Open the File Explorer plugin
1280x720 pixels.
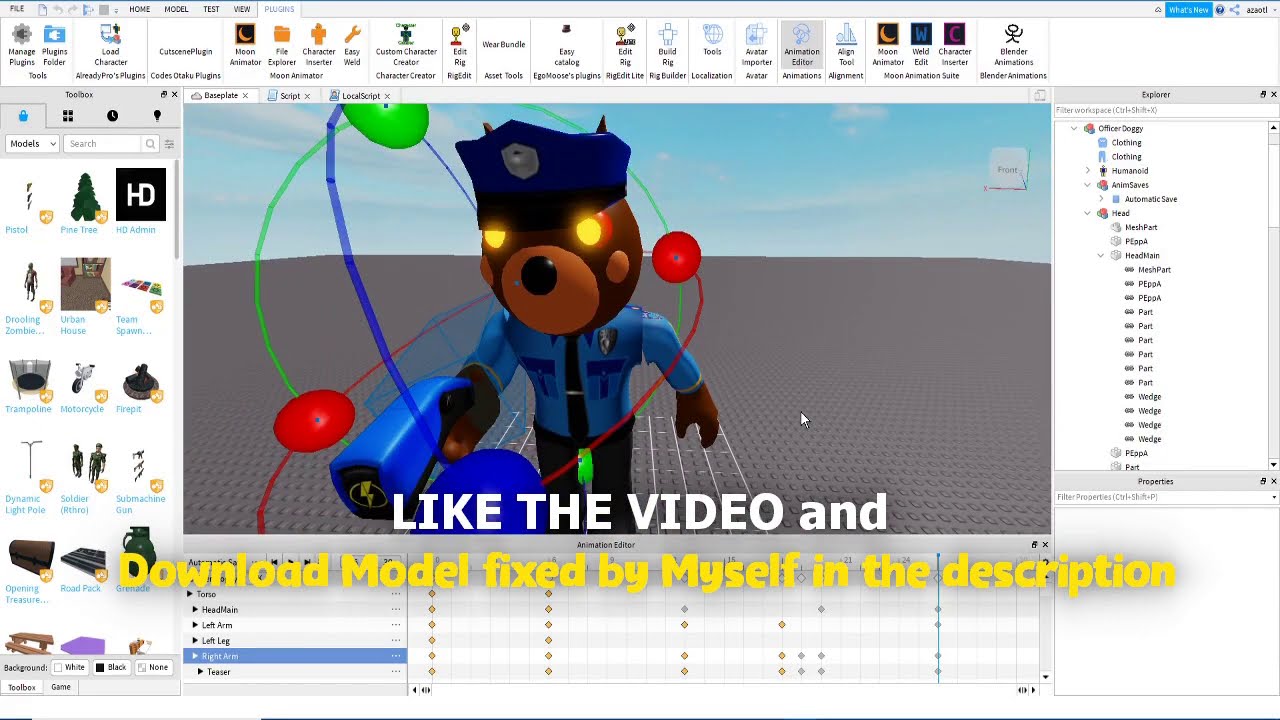pyautogui.click(x=282, y=46)
